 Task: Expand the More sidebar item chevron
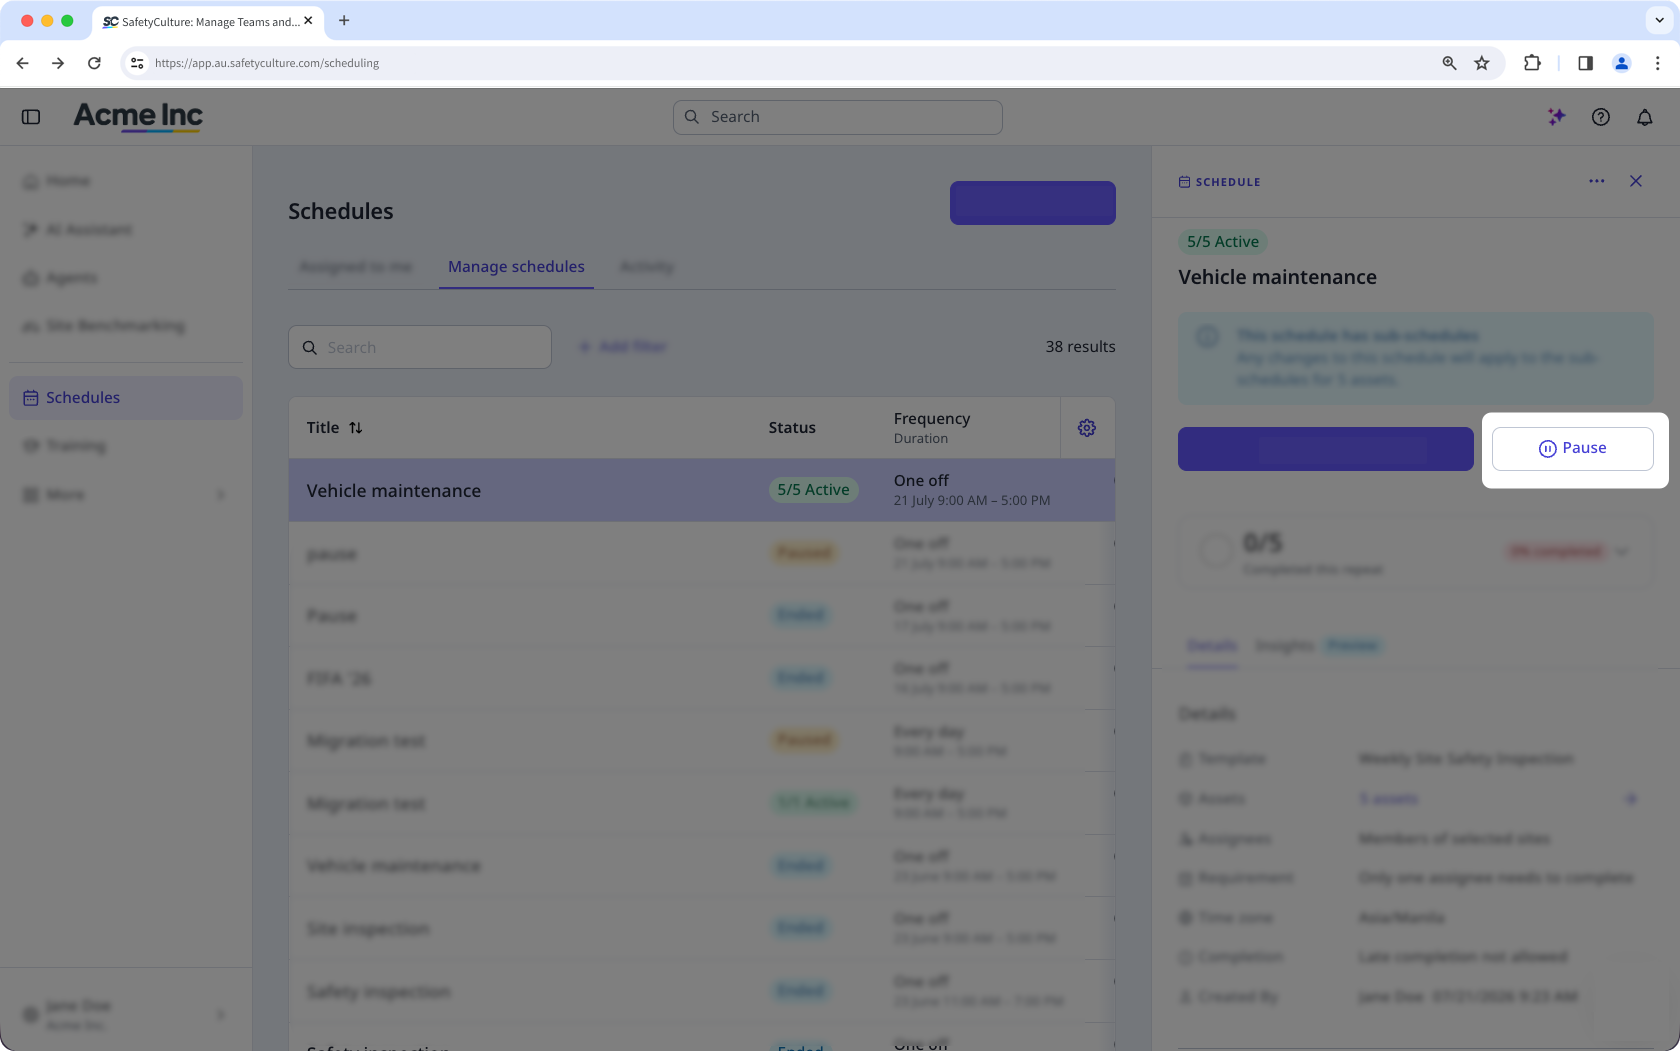[221, 495]
